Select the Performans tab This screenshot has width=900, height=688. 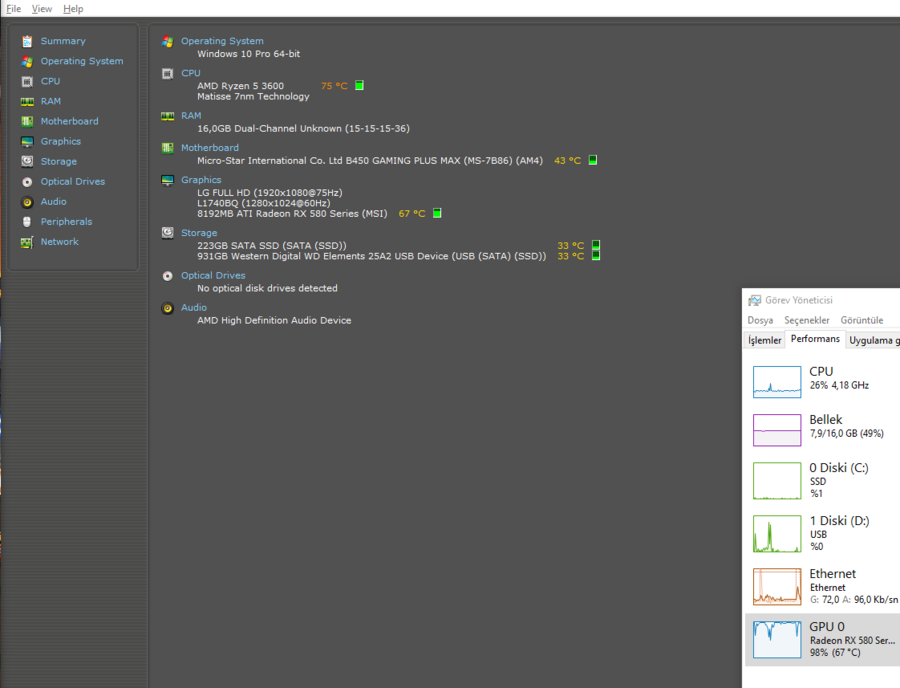point(815,339)
